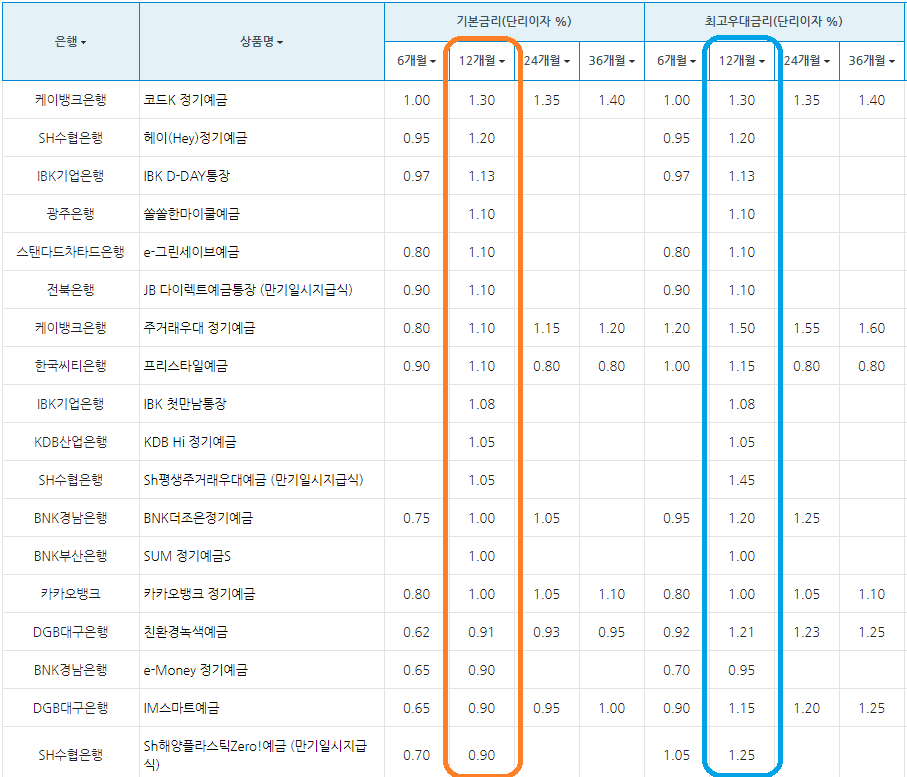Select product Sh평생주거래우대예금
907x777 pixels.
tap(207, 480)
